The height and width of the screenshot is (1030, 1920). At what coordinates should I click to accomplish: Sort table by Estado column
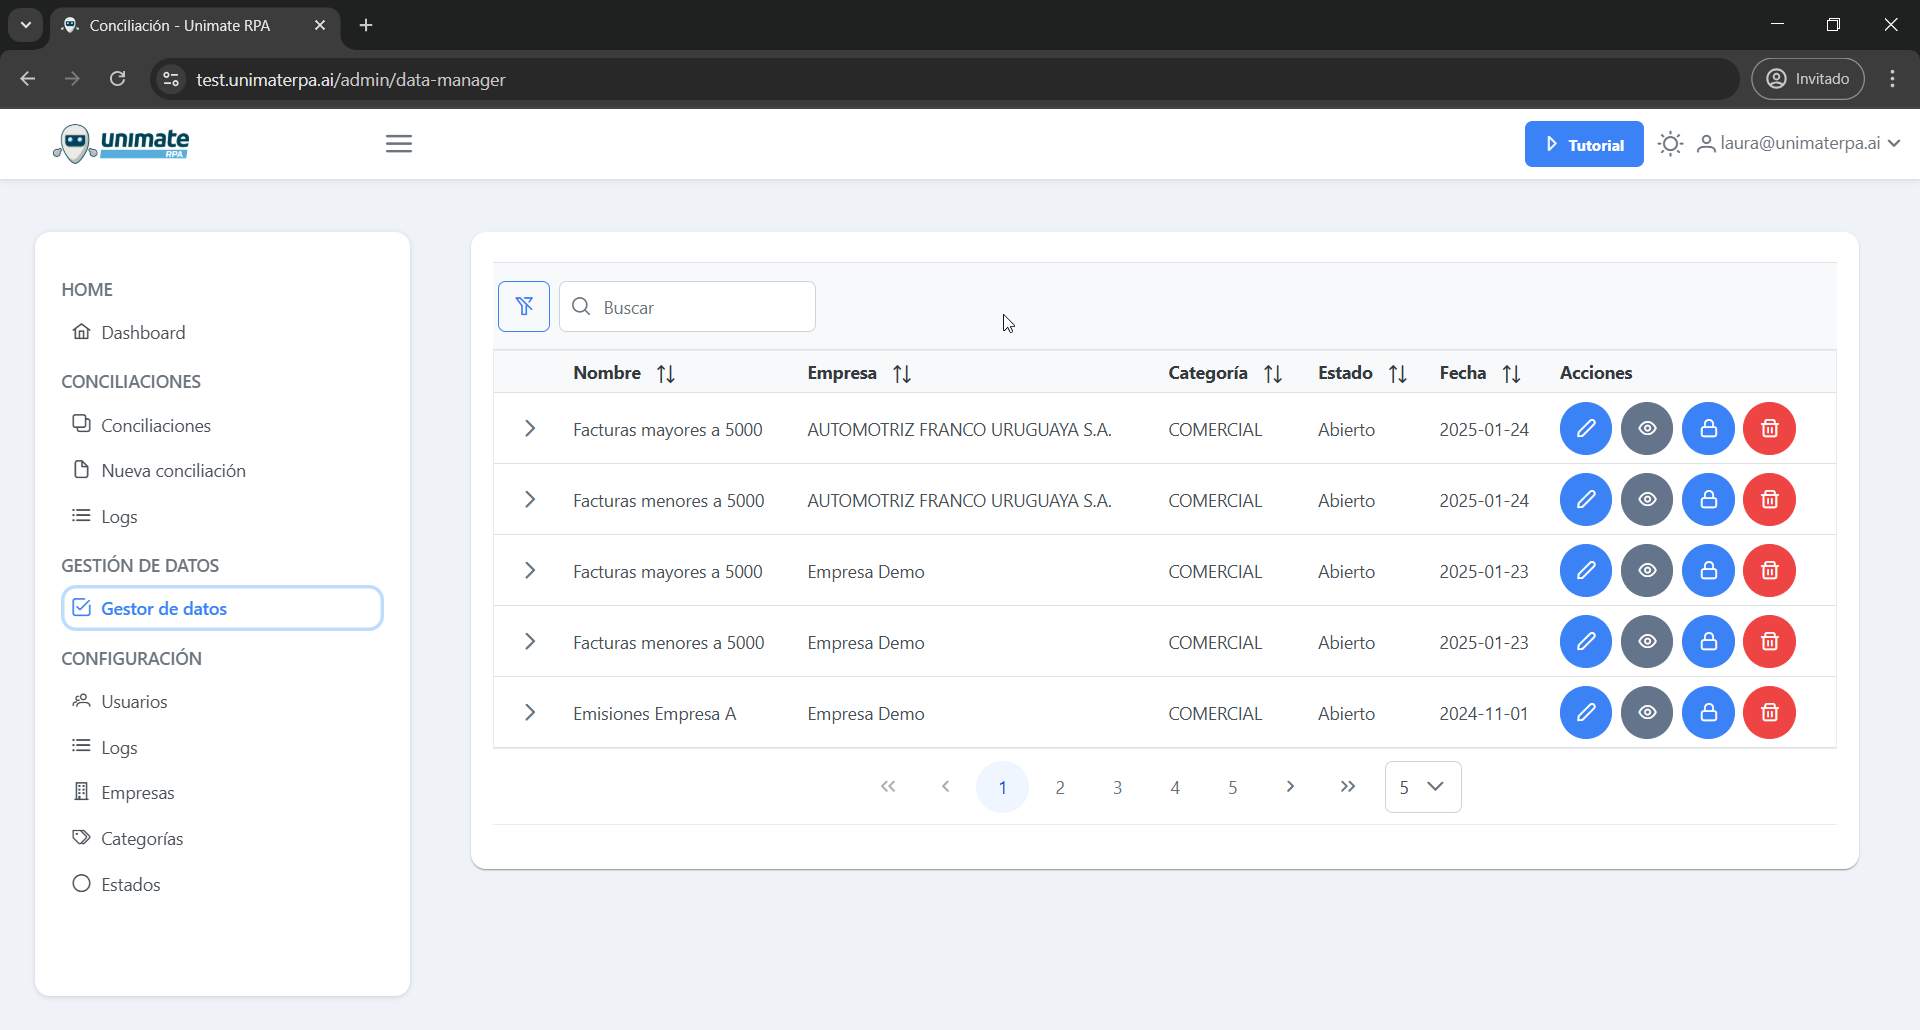[x=1398, y=374]
